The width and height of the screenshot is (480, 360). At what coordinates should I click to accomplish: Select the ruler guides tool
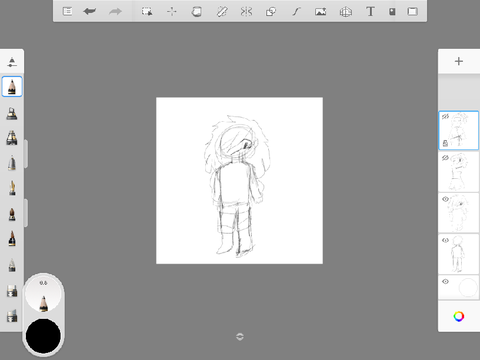click(222, 12)
